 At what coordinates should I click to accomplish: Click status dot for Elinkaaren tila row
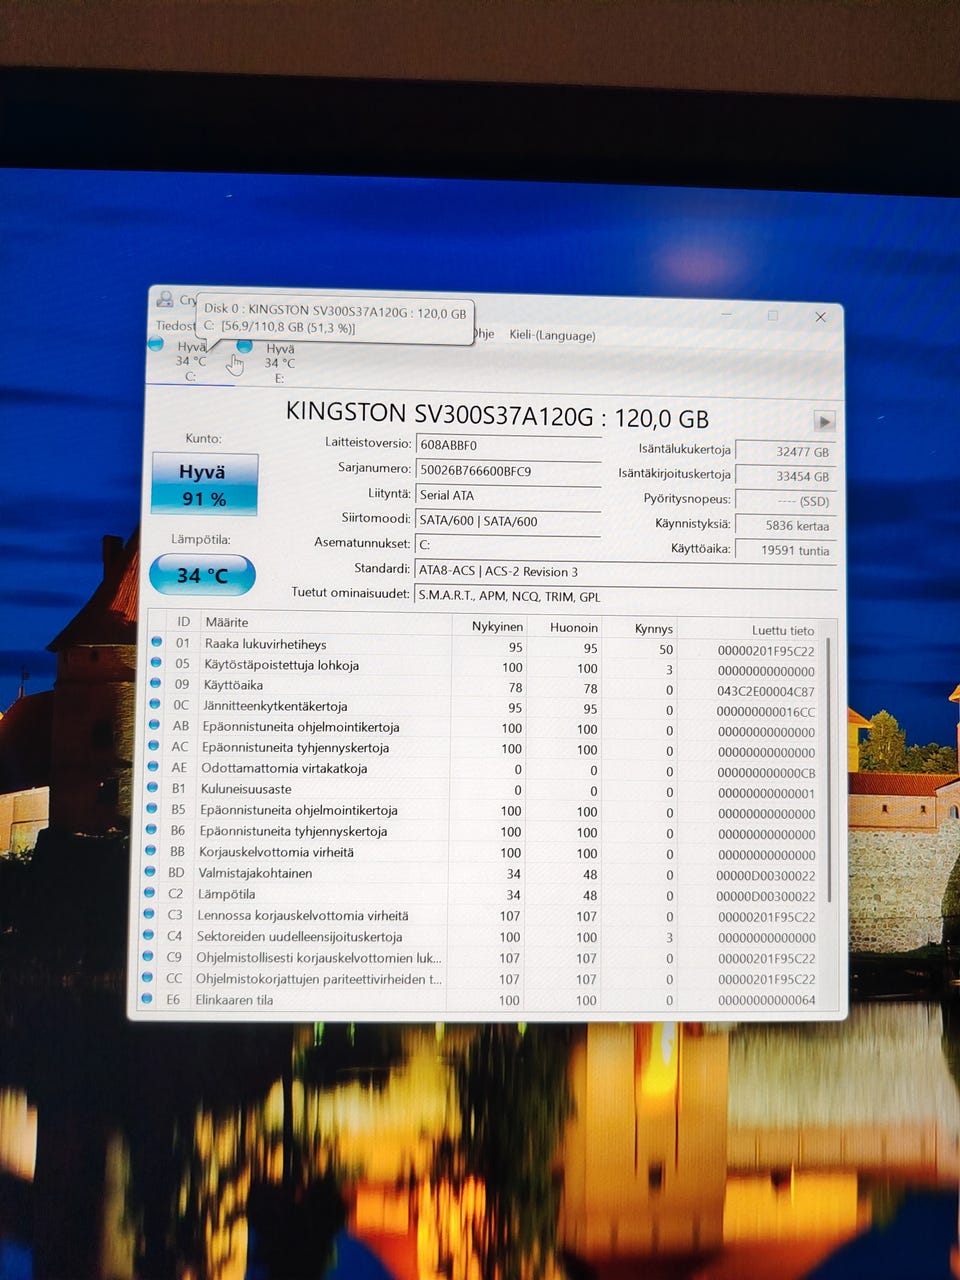[147, 998]
